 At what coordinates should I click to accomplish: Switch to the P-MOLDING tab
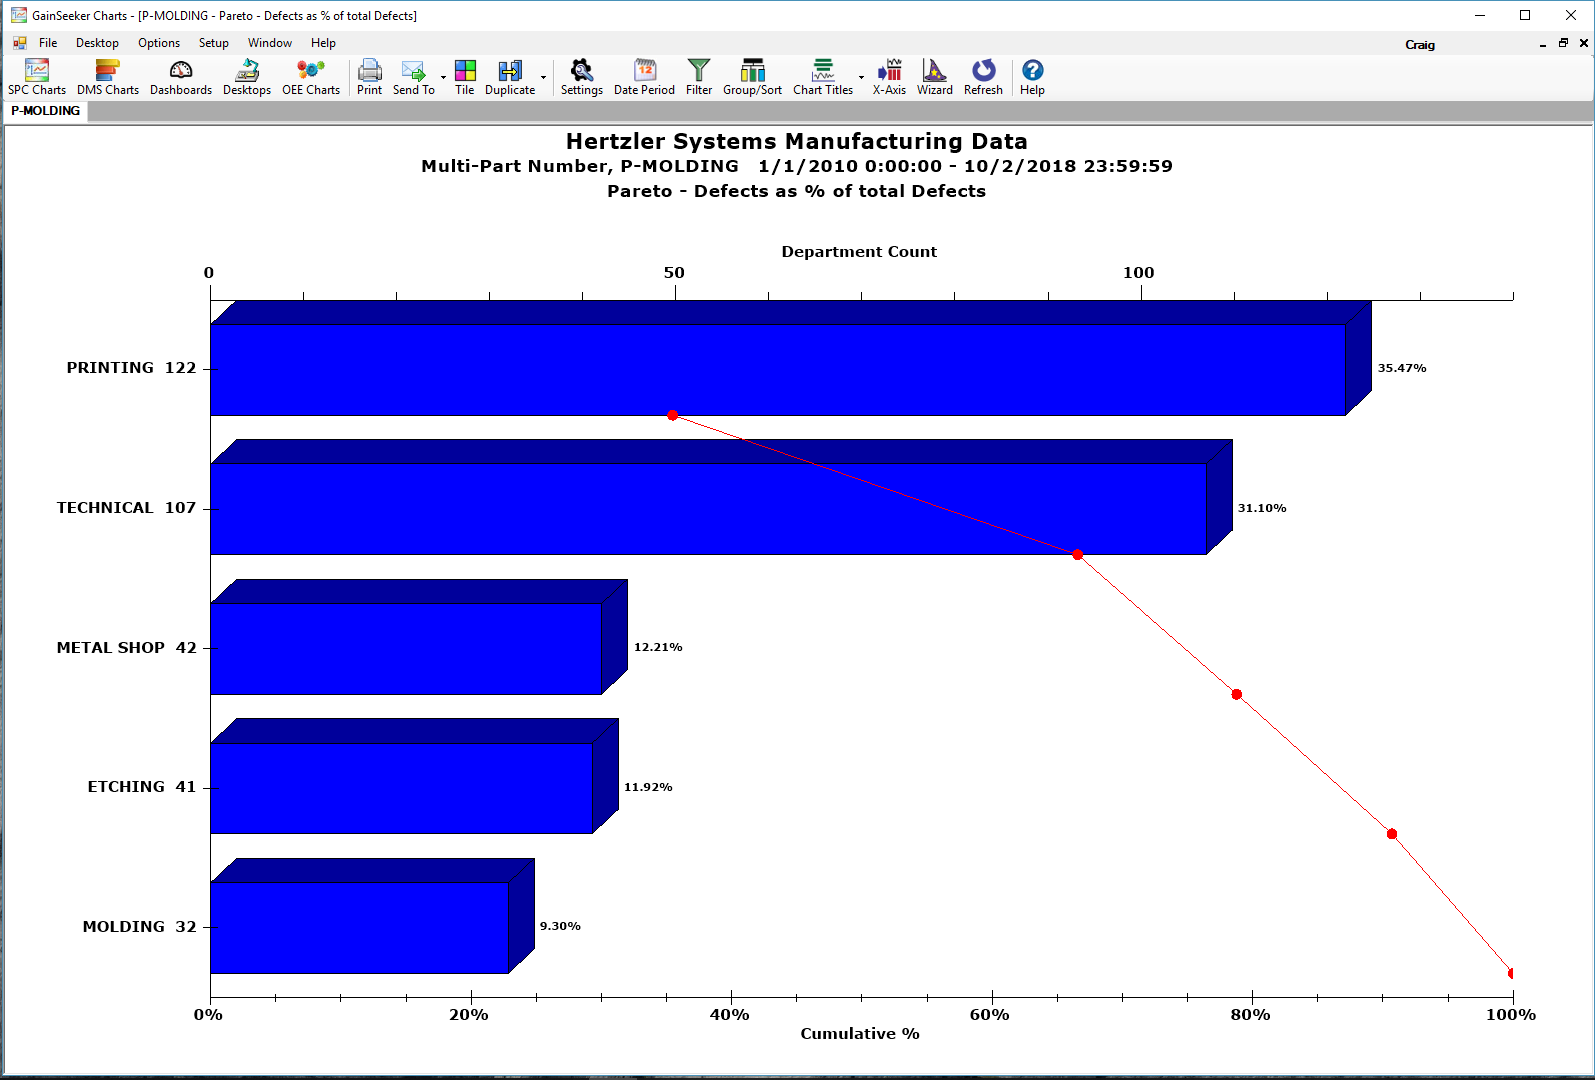(x=46, y=111)
